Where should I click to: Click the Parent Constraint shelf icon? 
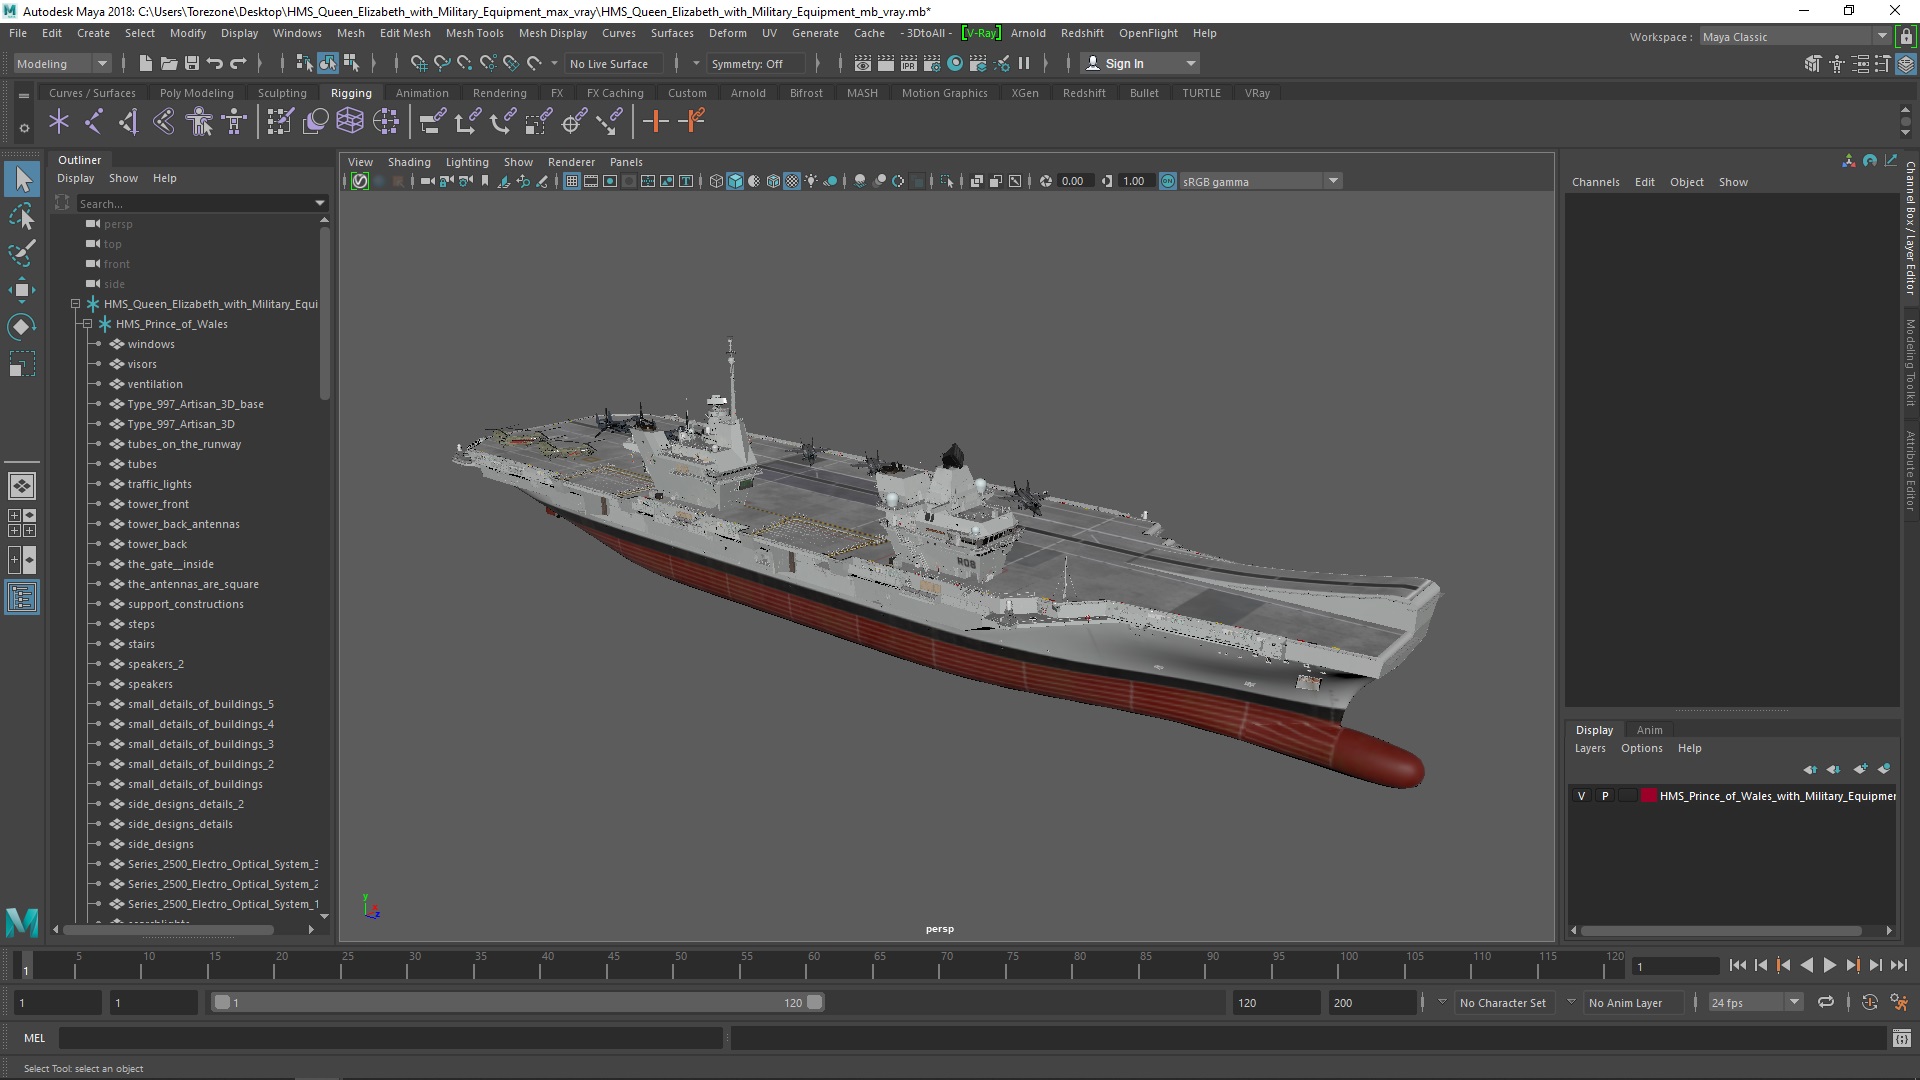pyautogui.click(x=432, y=122)
